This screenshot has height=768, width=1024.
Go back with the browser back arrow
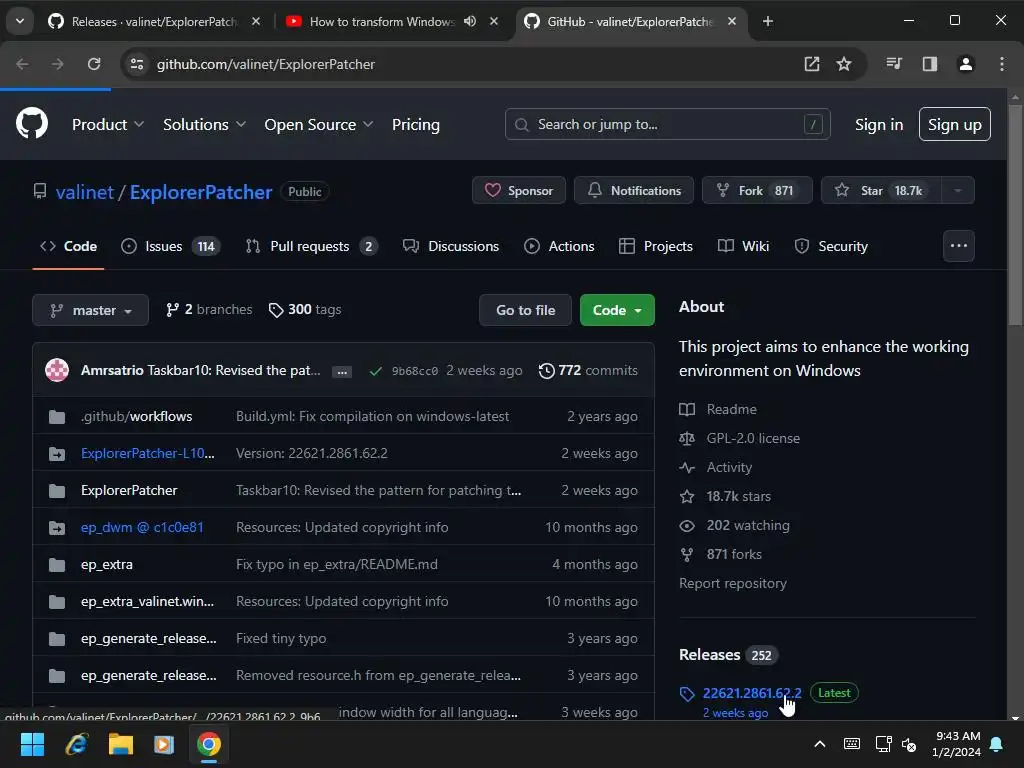pyautogui.click(x=22, y=64)
